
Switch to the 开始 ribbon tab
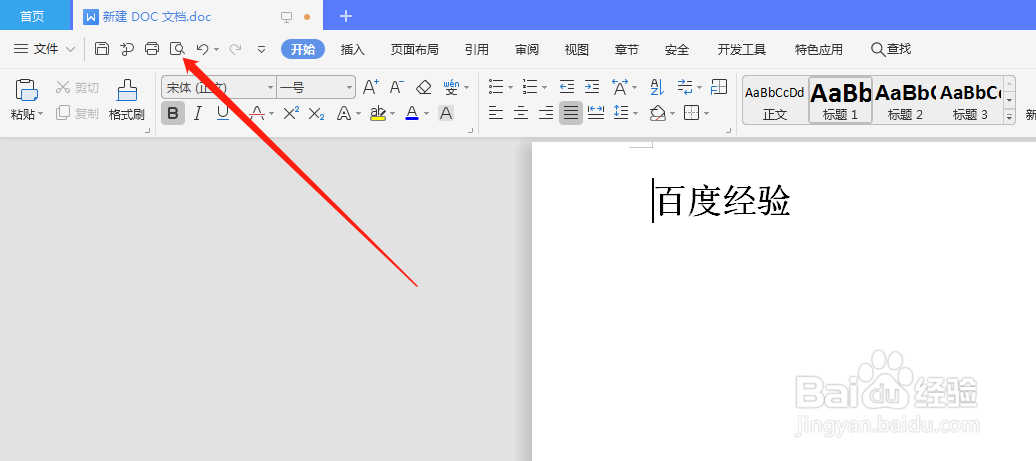303,49
